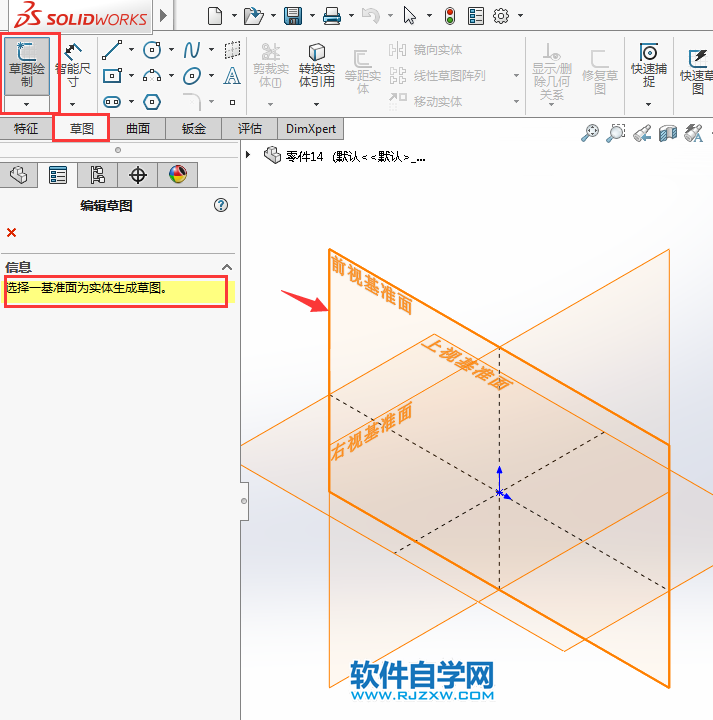Expand the Arc tool dropdown arrow

point(171,75)
